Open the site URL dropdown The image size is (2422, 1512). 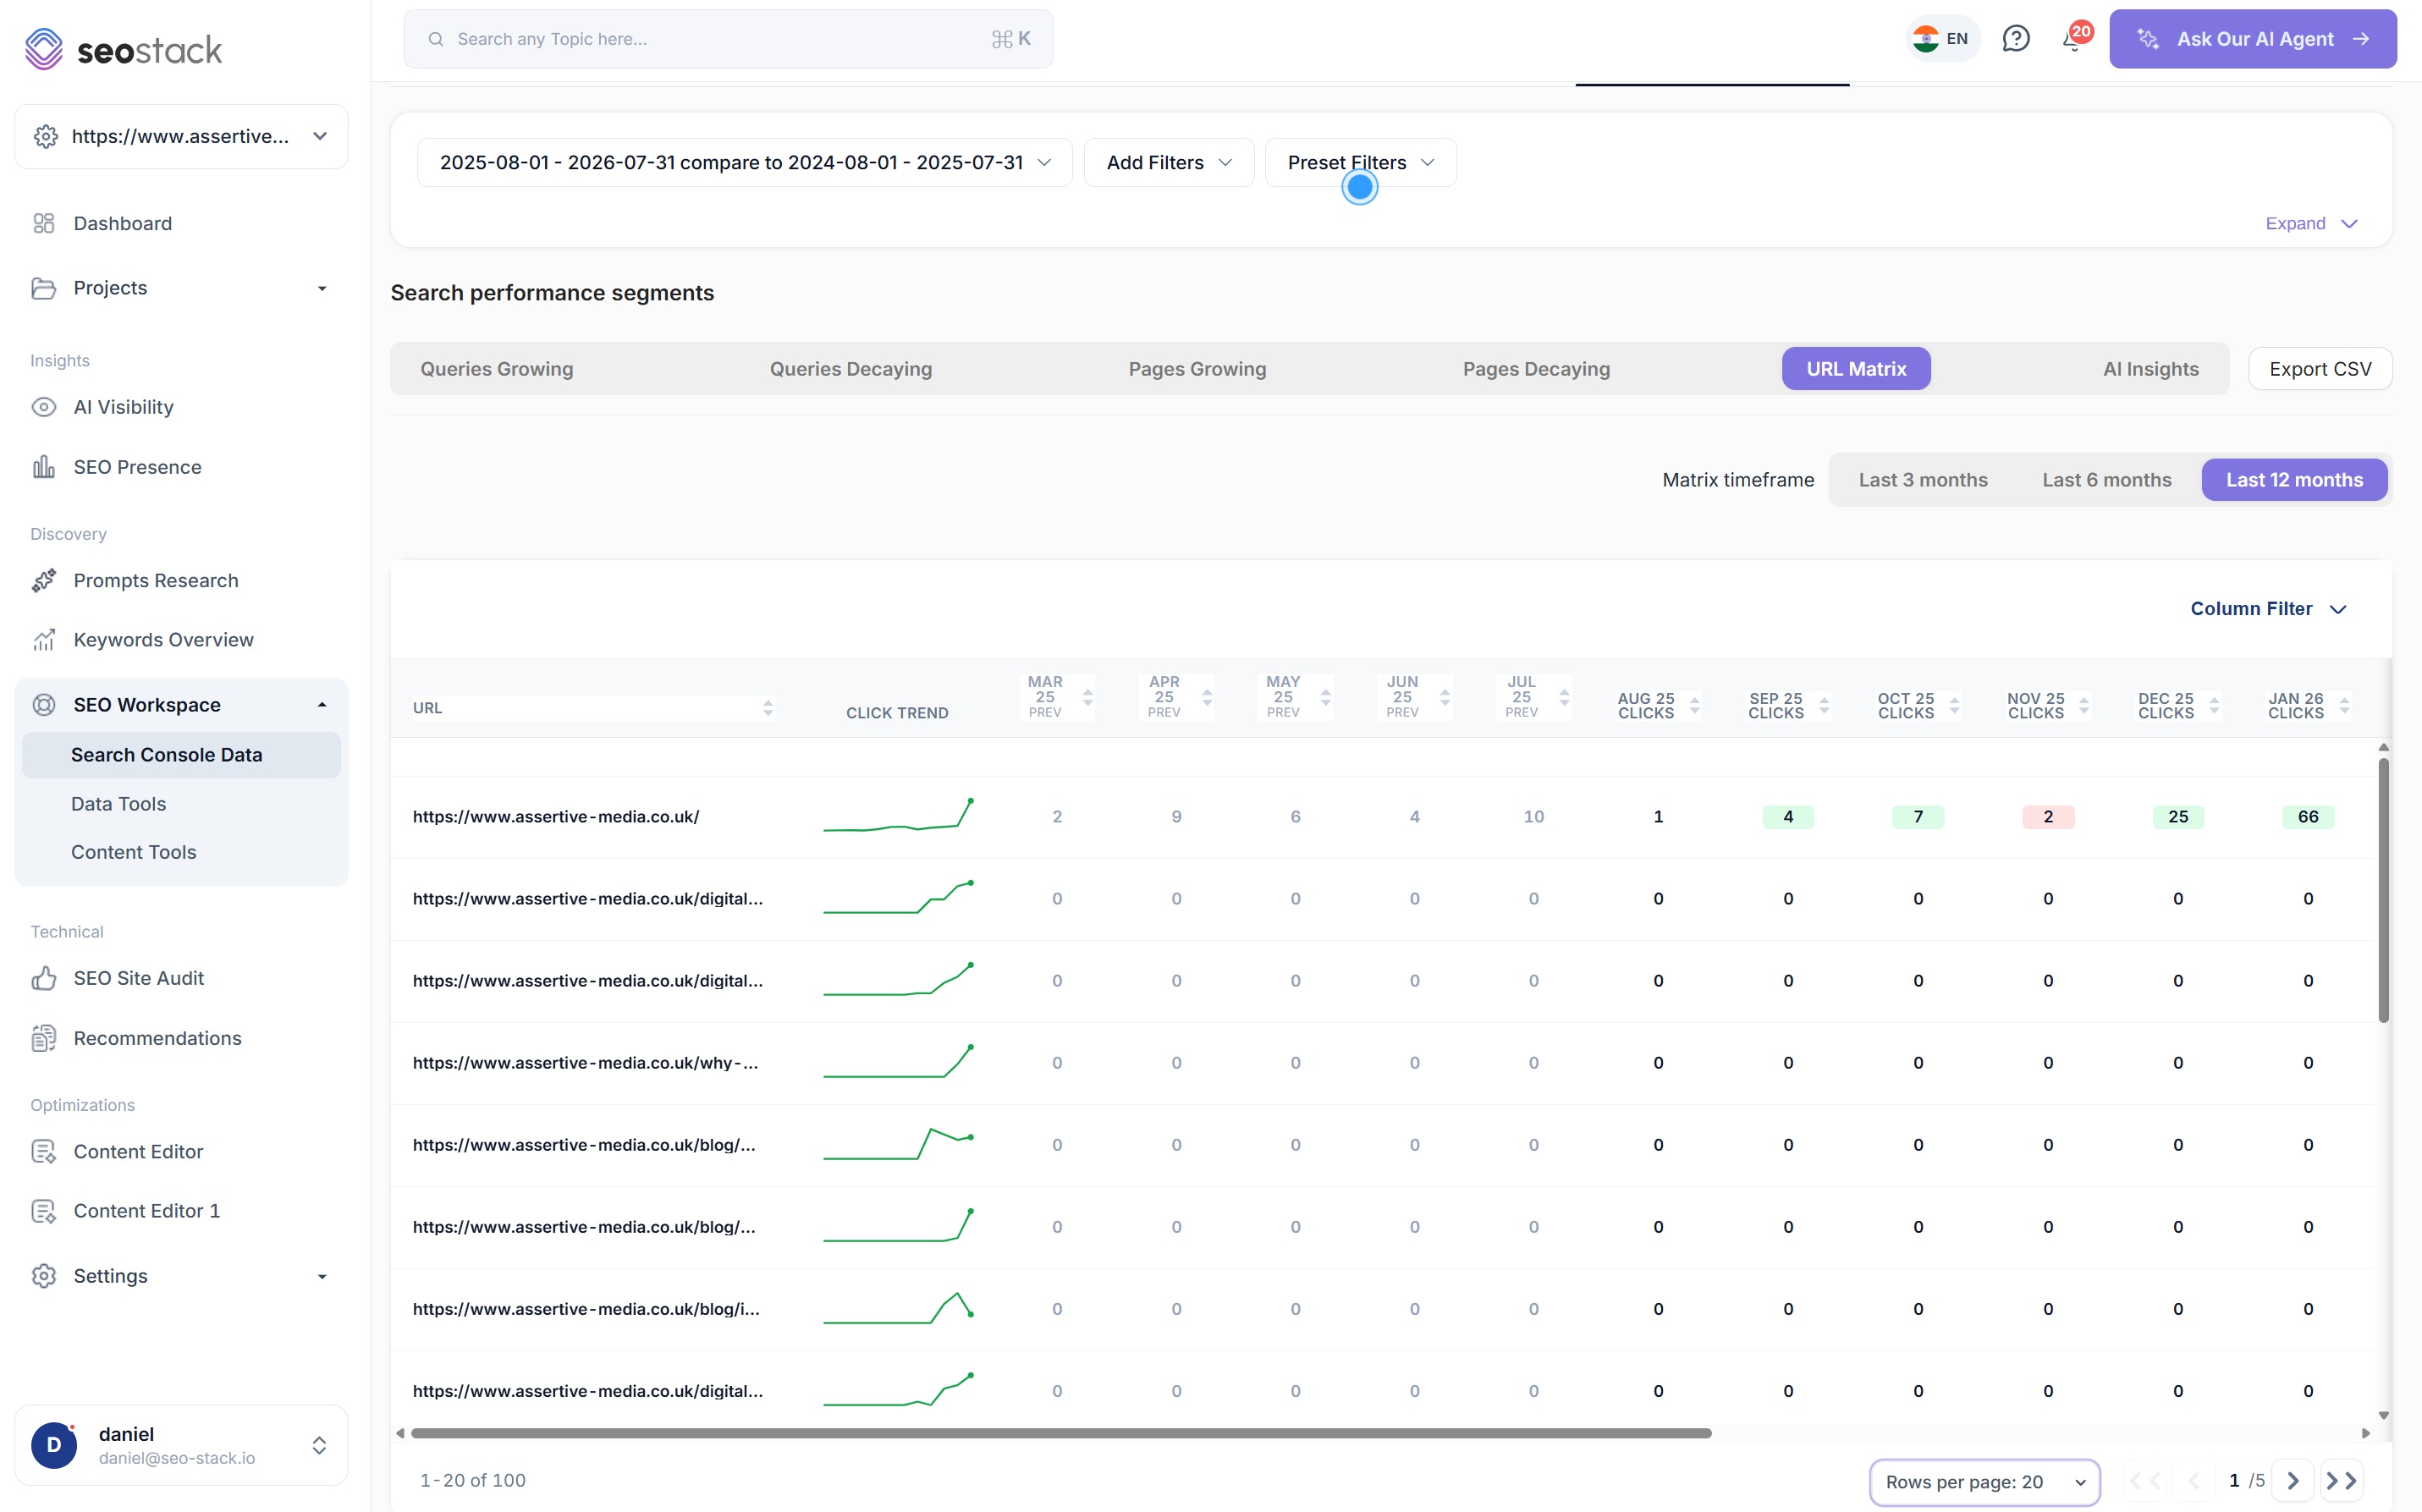coord(181,136)
